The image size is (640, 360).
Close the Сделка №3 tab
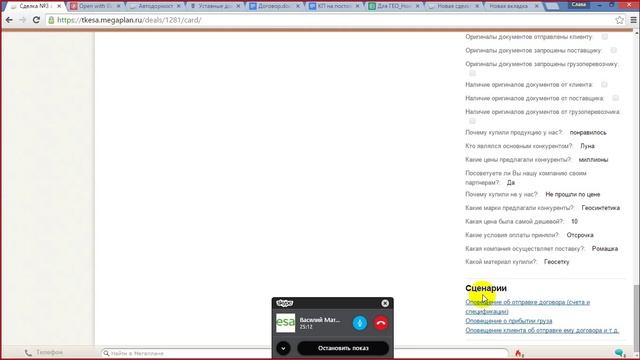[x=59, y=6]
